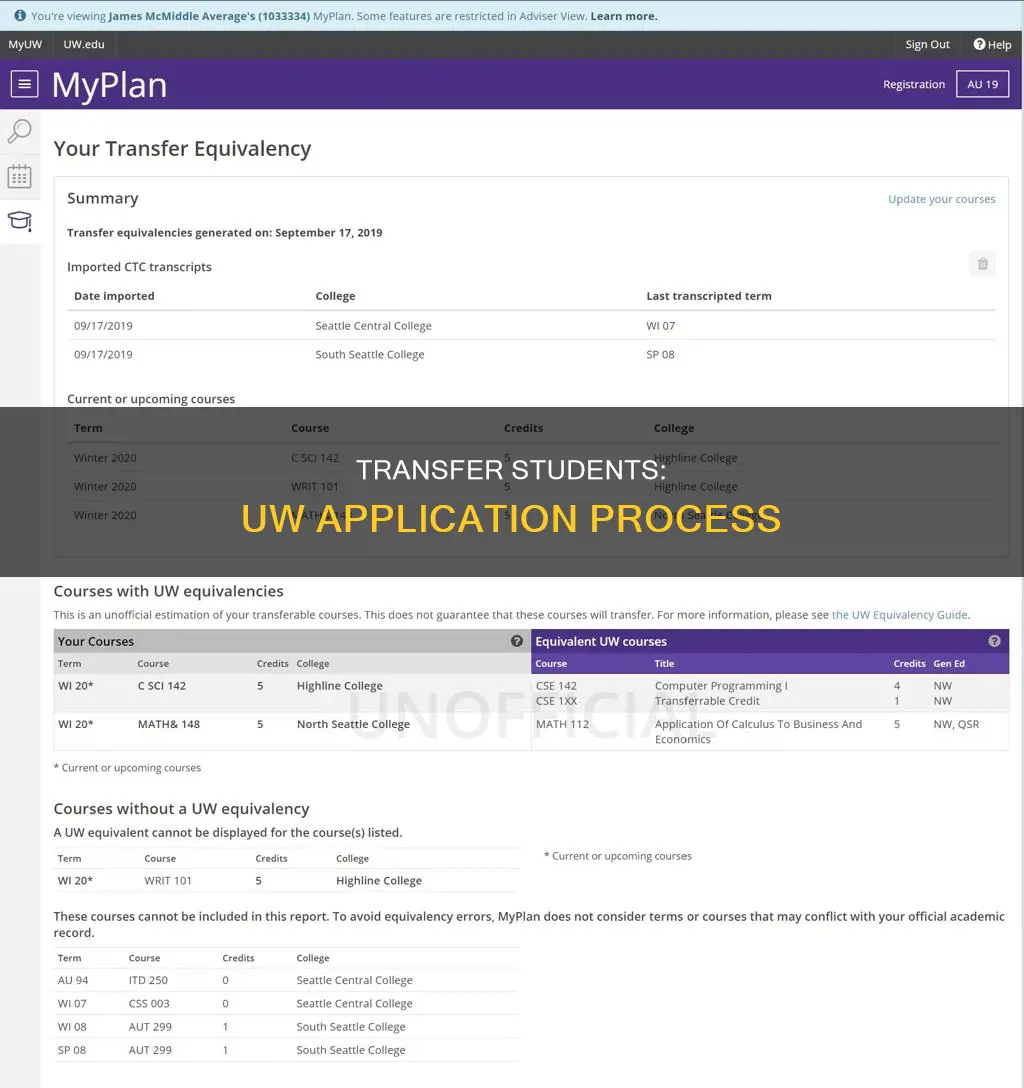Click the info icon in the adviser banner

20,15
